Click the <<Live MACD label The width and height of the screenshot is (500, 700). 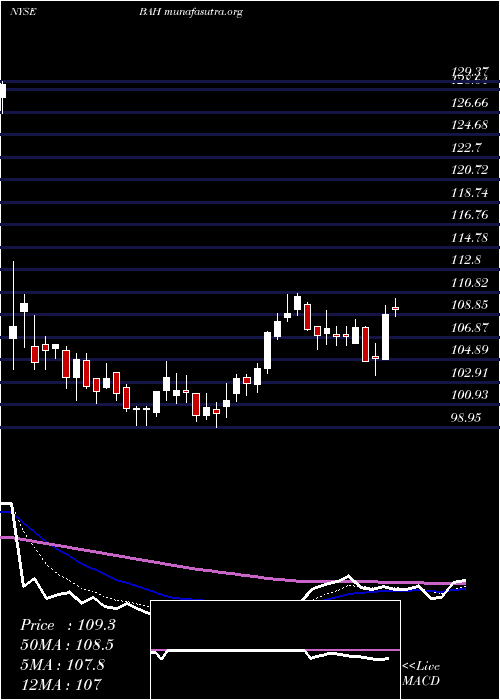coord(421,674)
